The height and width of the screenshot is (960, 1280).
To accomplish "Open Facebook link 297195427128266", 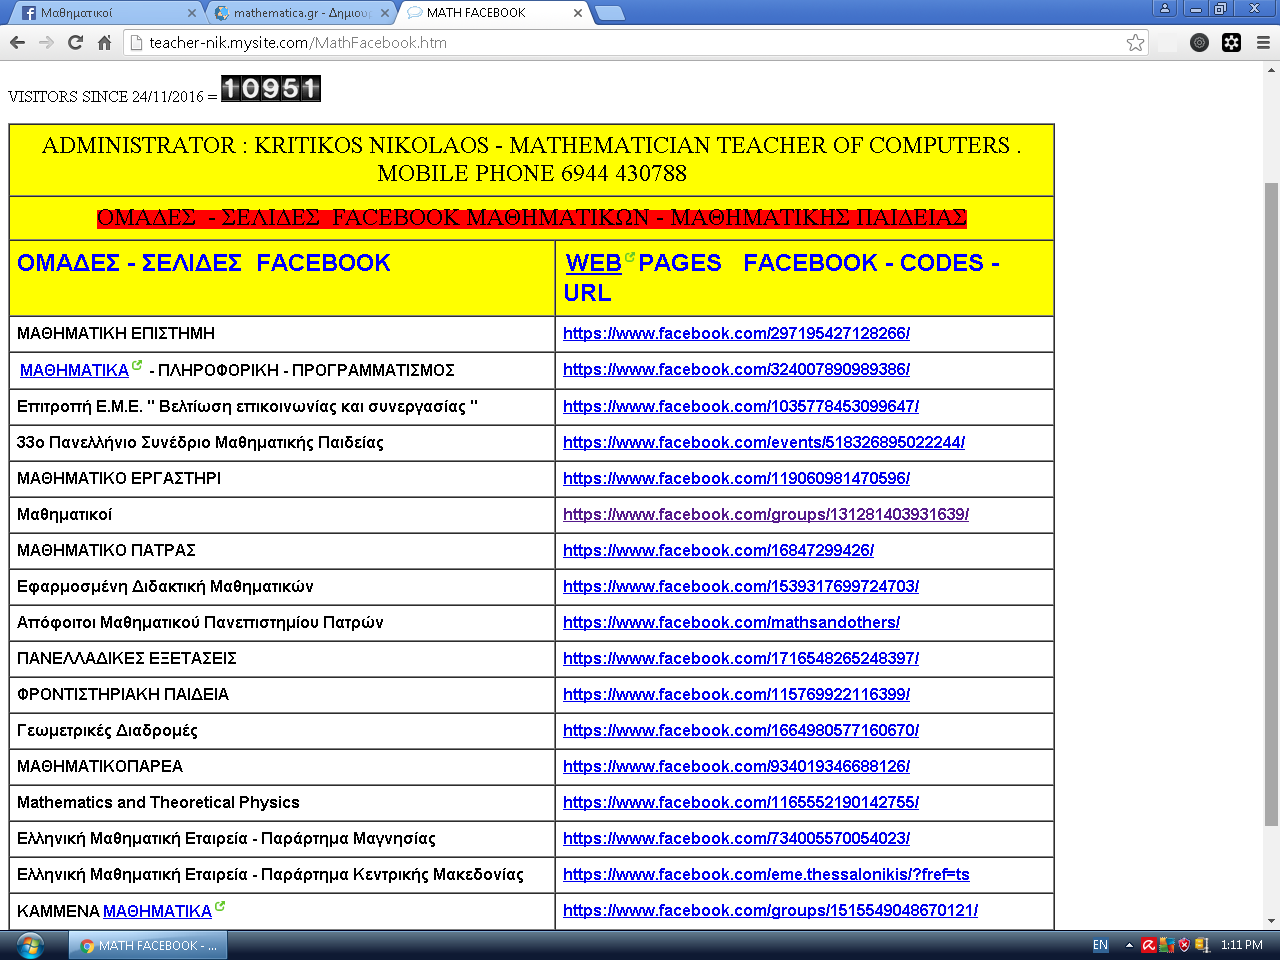I will point(737,333).
